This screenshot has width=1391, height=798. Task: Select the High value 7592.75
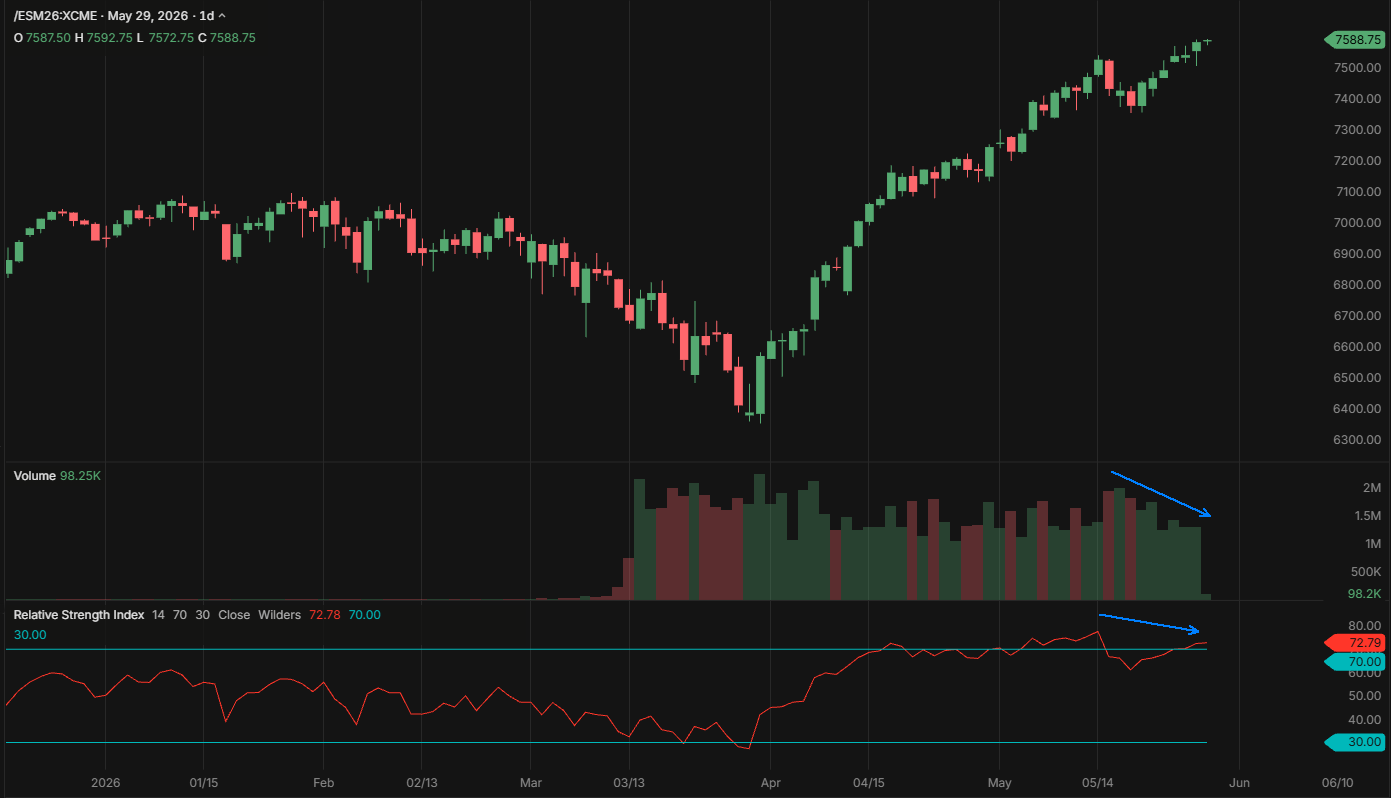pyautogui.click(x=109, y=38)
